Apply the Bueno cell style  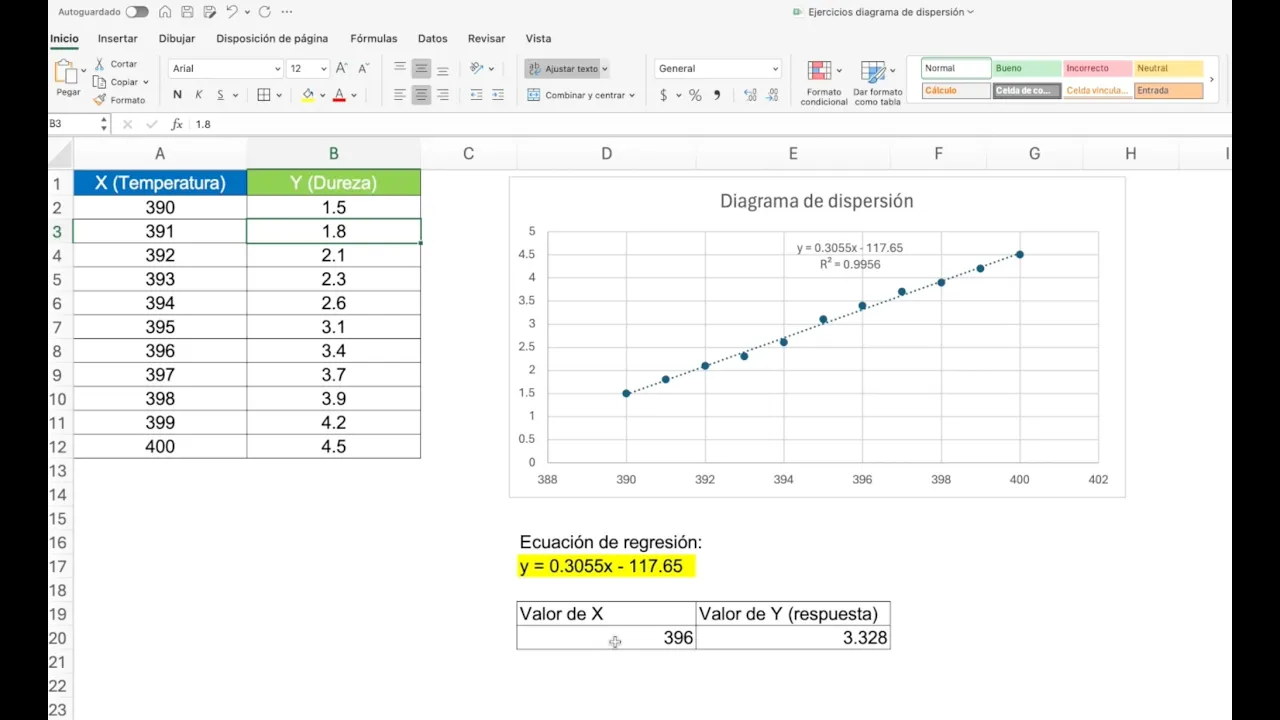(x=1026, y=68)
